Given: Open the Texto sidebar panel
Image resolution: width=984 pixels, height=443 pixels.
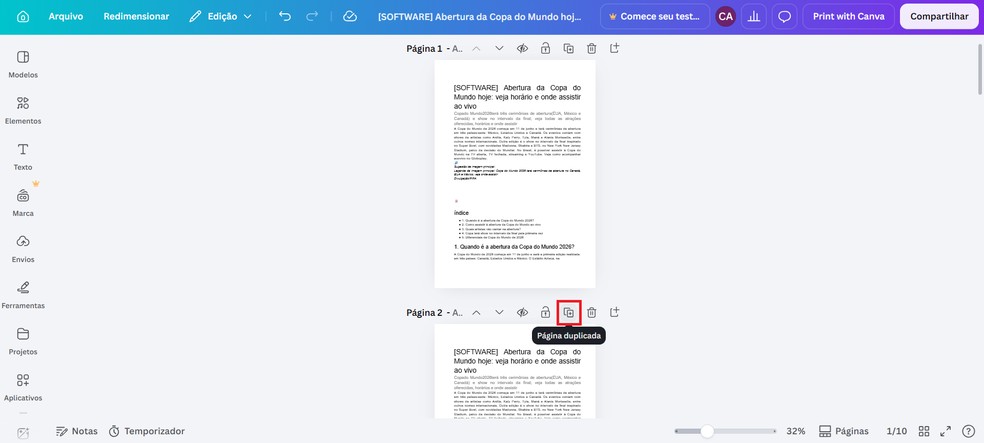Looking at the screenshot, I should 23,157.
